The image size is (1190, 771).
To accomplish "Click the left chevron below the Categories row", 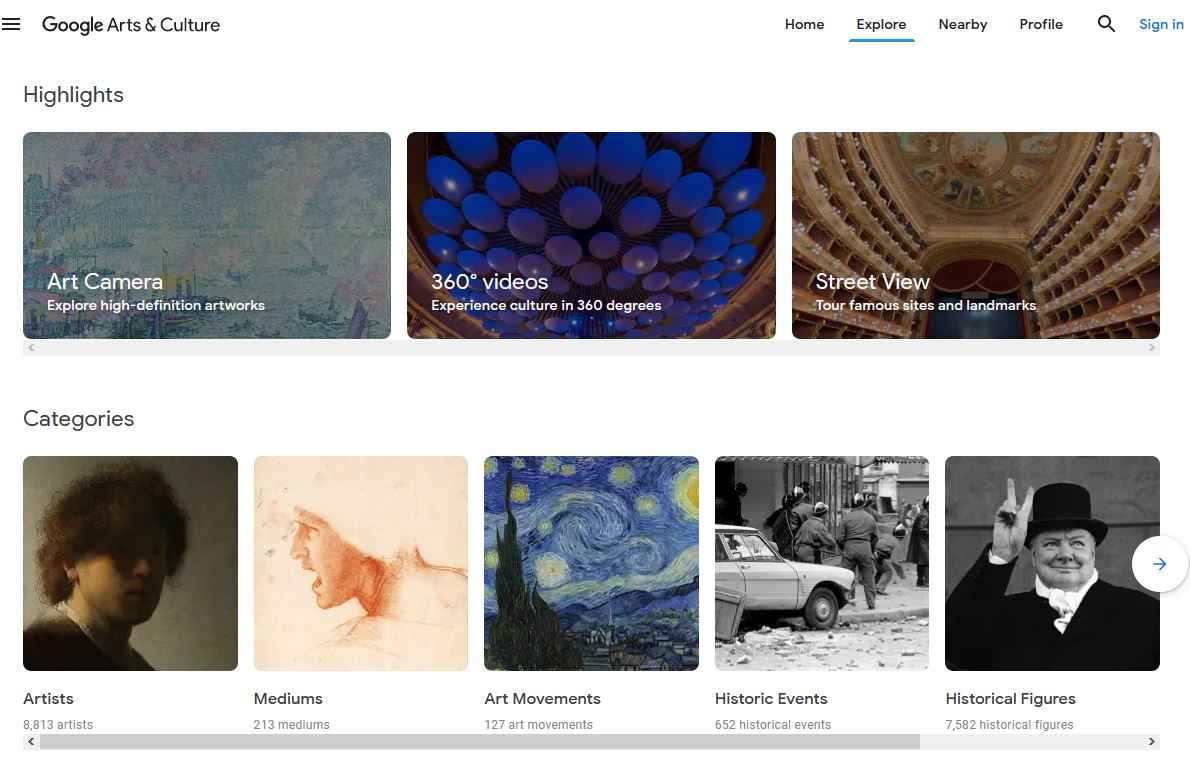I will click(x=30, y=741).
